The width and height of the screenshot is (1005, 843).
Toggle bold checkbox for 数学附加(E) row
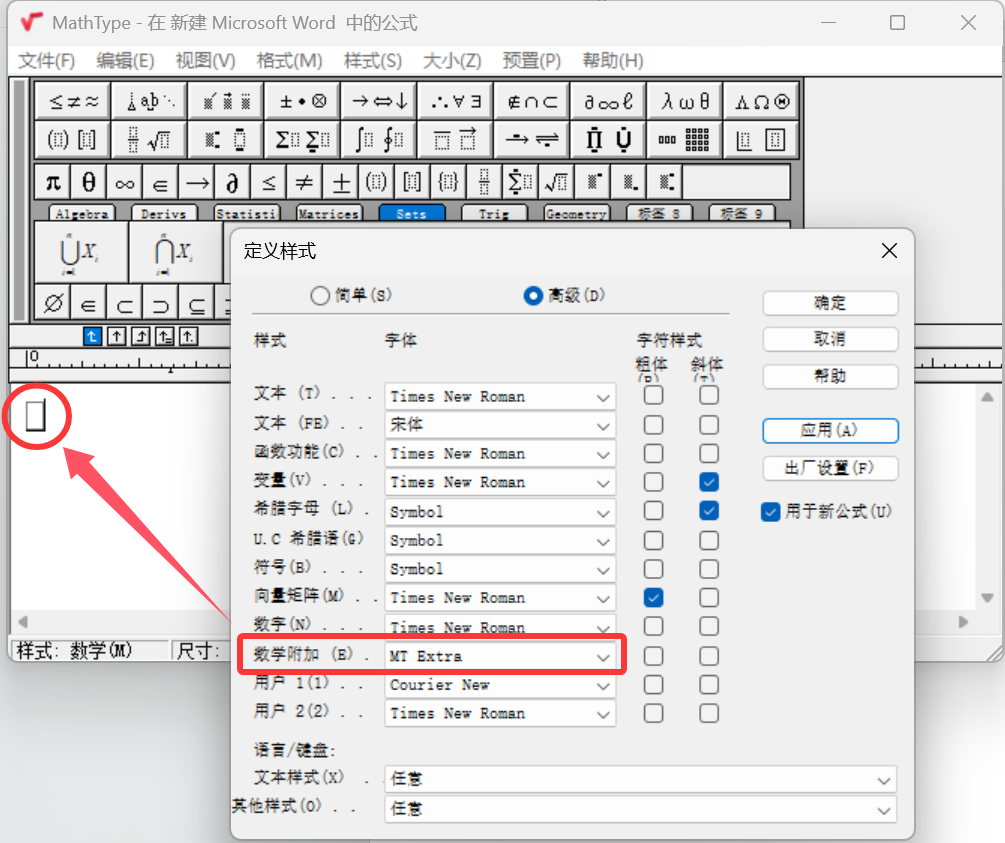click(653, 656)
